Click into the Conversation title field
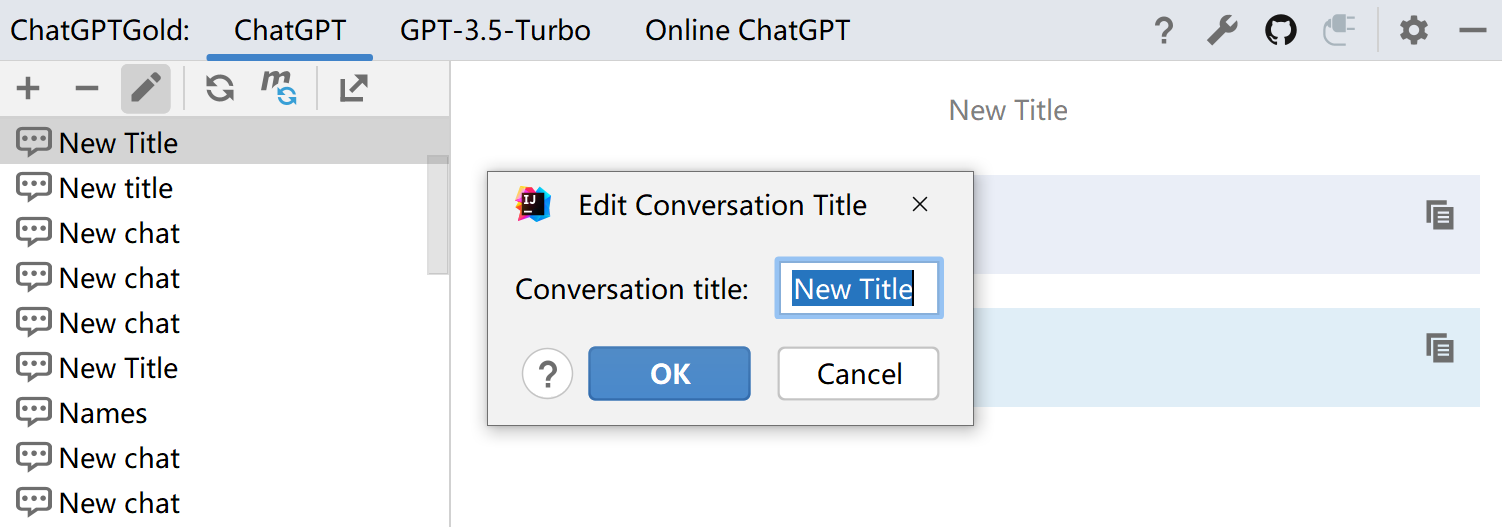Screen dimensions: 1502x527 859,289
